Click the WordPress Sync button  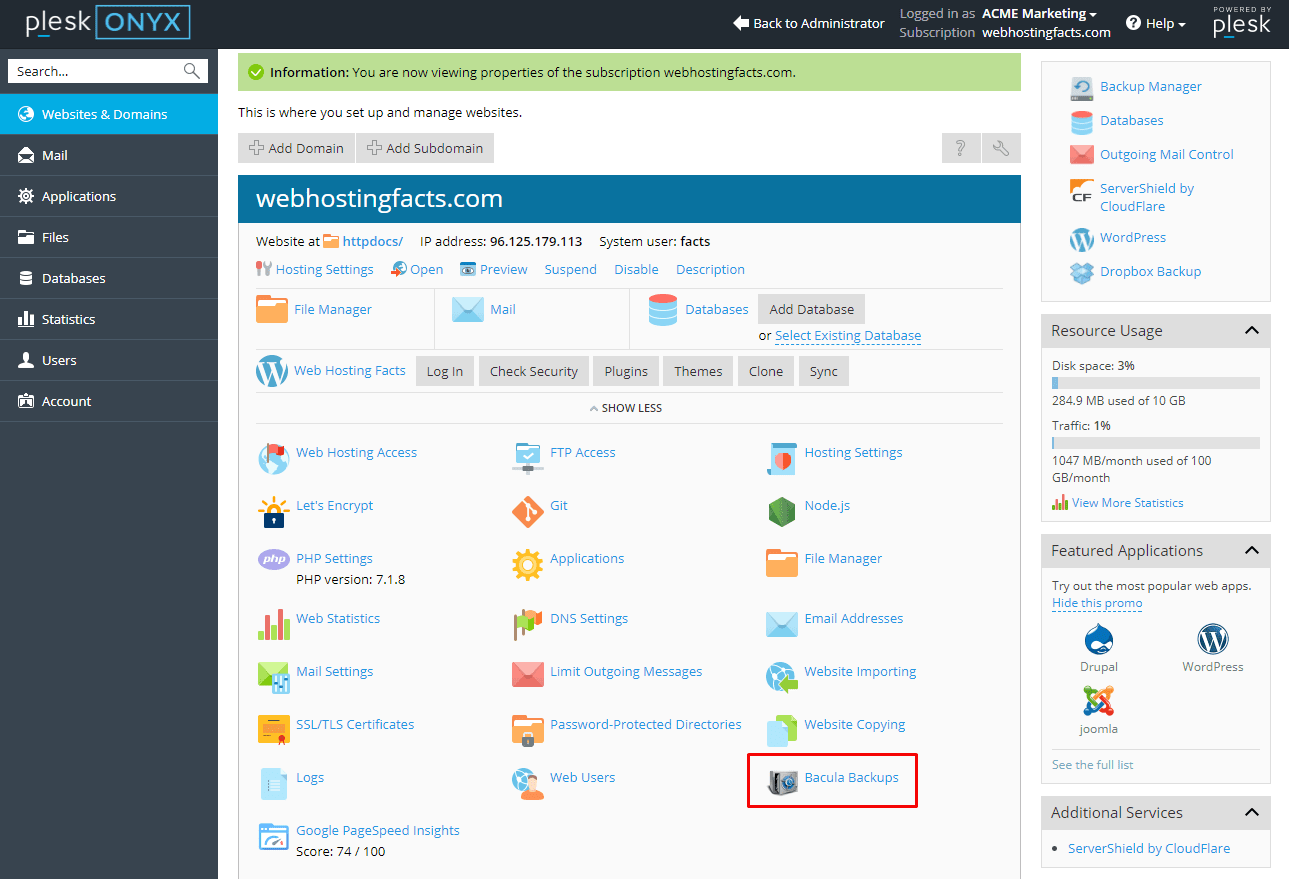coord(824,371)
